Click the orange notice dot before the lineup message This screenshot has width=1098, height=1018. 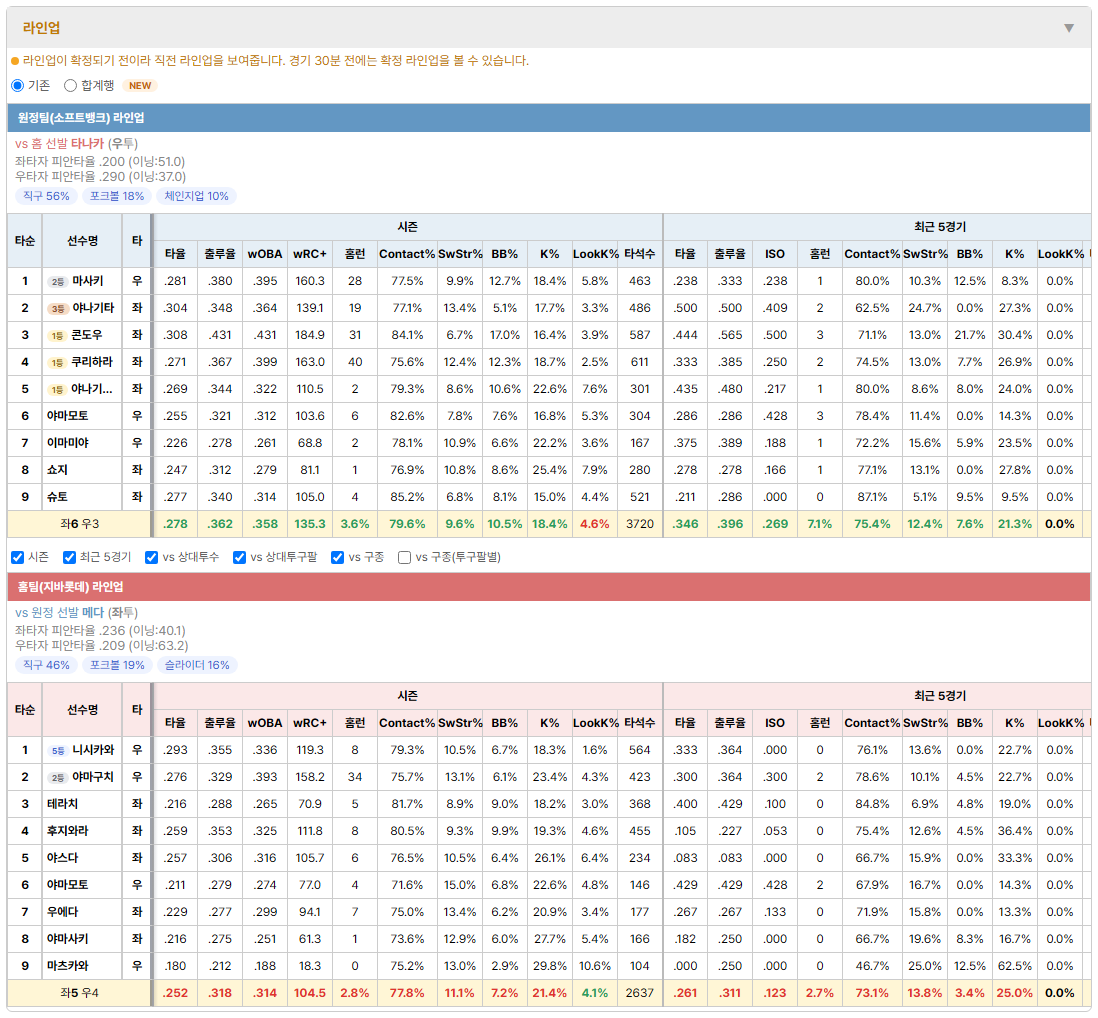coord(15,61)
